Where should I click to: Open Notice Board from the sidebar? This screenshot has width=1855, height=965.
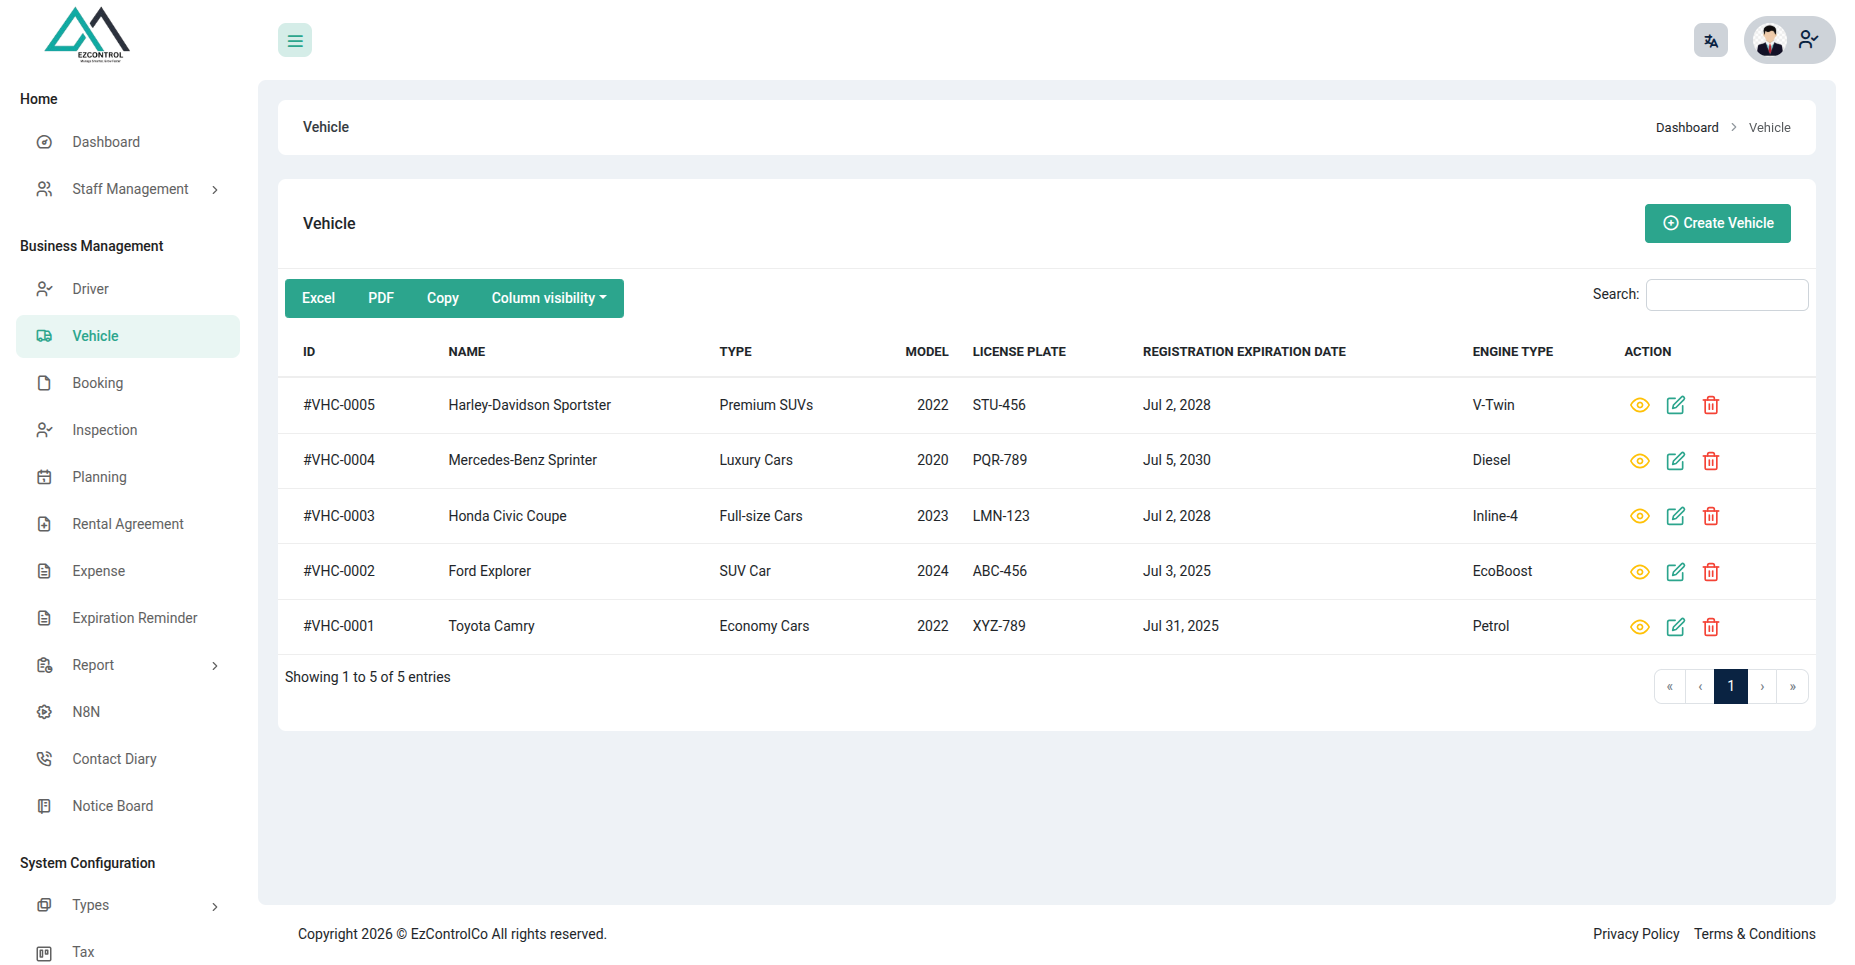point(128,806)
